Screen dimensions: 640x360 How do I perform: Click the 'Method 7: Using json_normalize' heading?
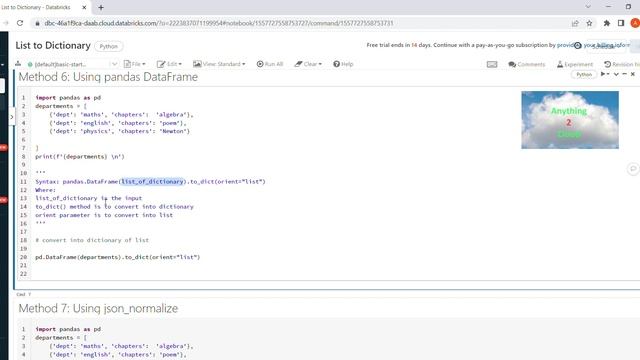click(x=98, y=309)
